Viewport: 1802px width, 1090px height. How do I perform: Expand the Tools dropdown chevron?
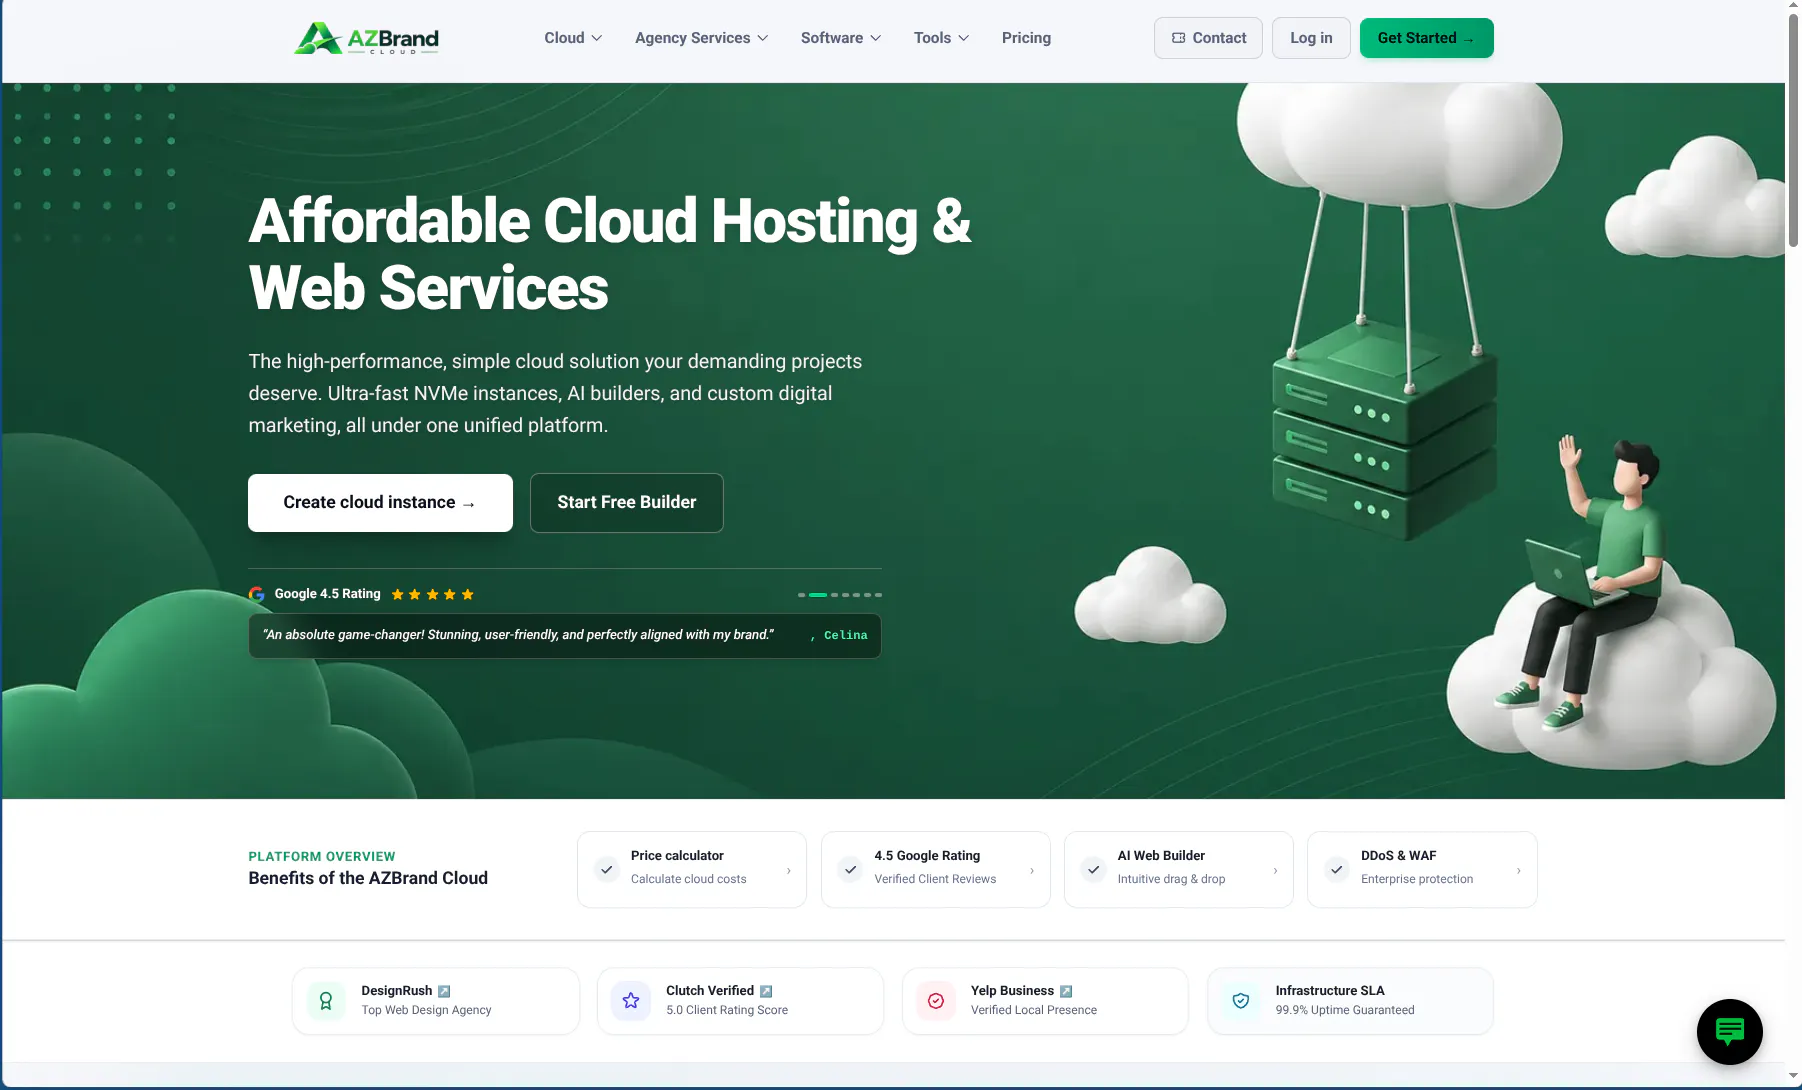(964, 38)
